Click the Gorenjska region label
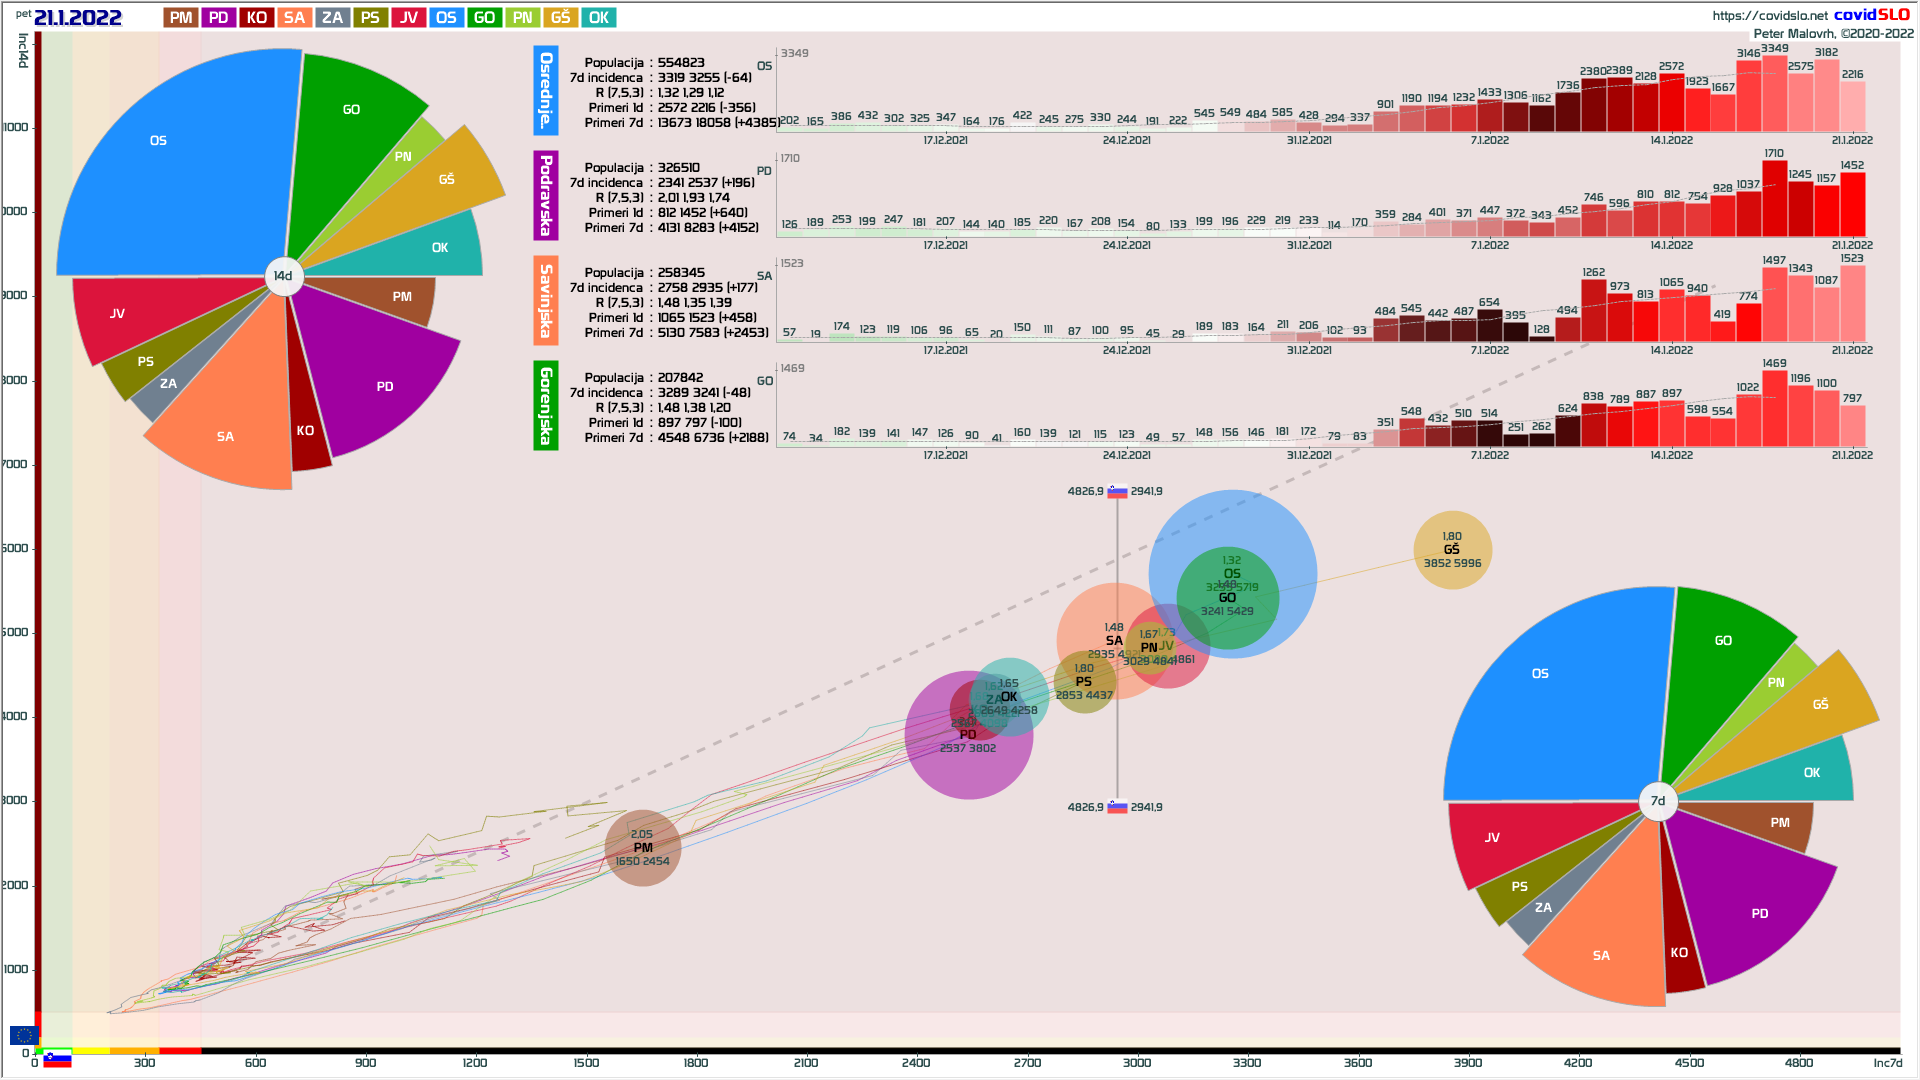The image size is (1920, 1080). (x=546, y=405)
